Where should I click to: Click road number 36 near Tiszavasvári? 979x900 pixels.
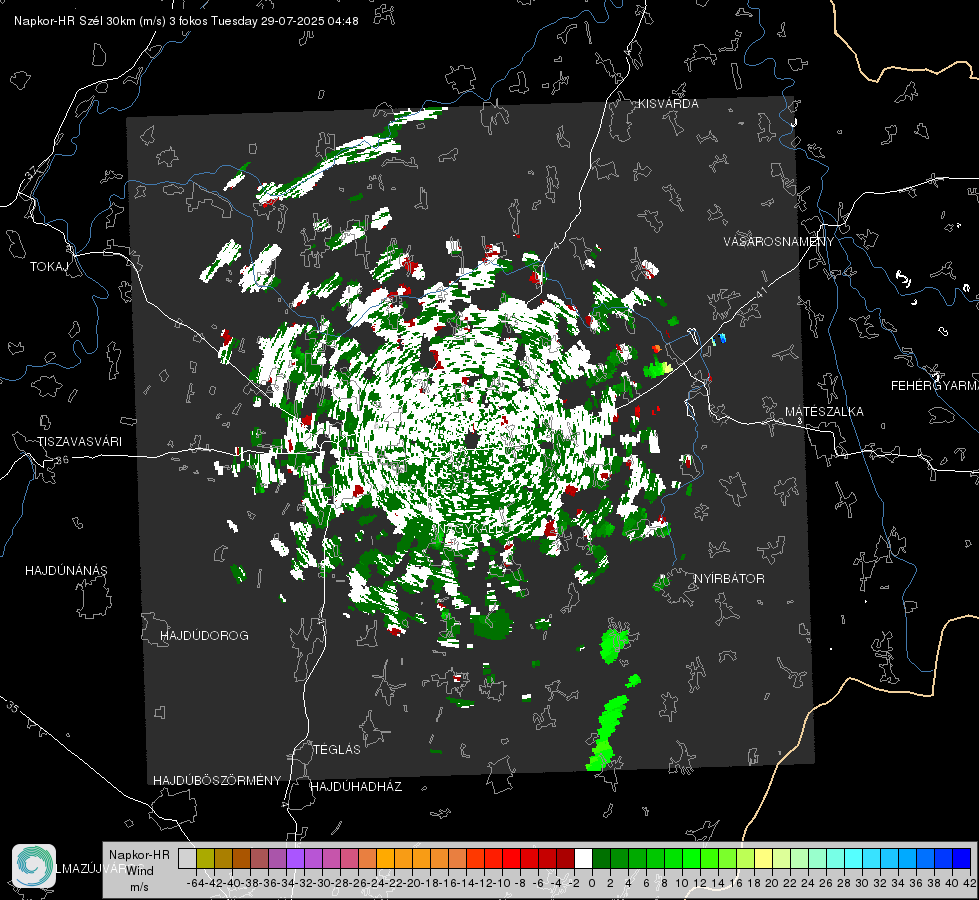(x=62, y=460)
